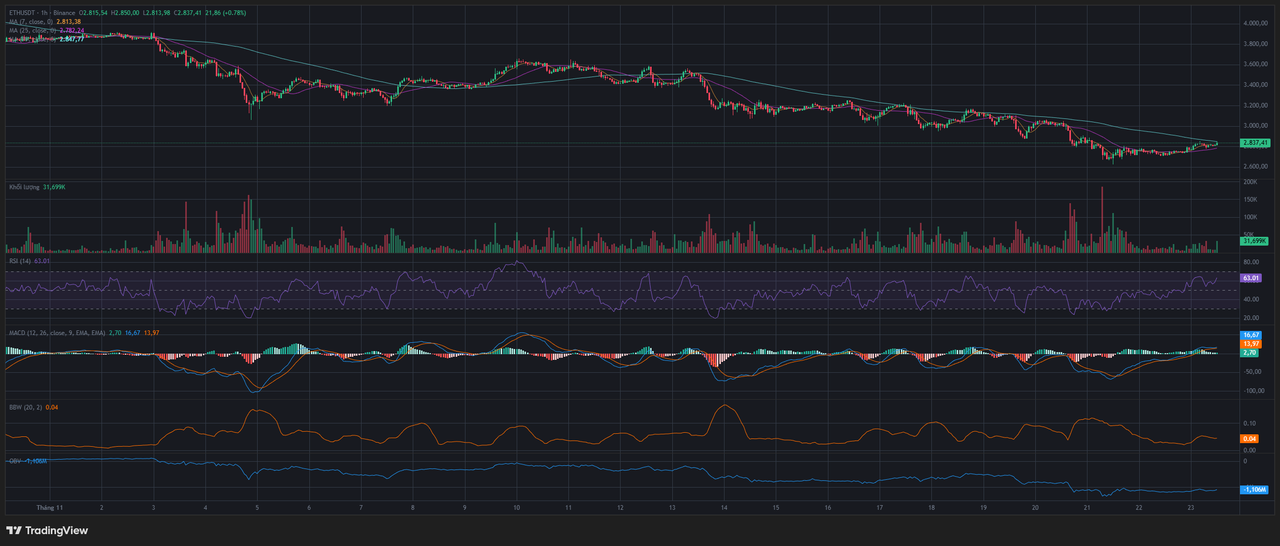Click day 5 on the time axis
Viewport: 1280px width, 546px height.
(256, 508)
